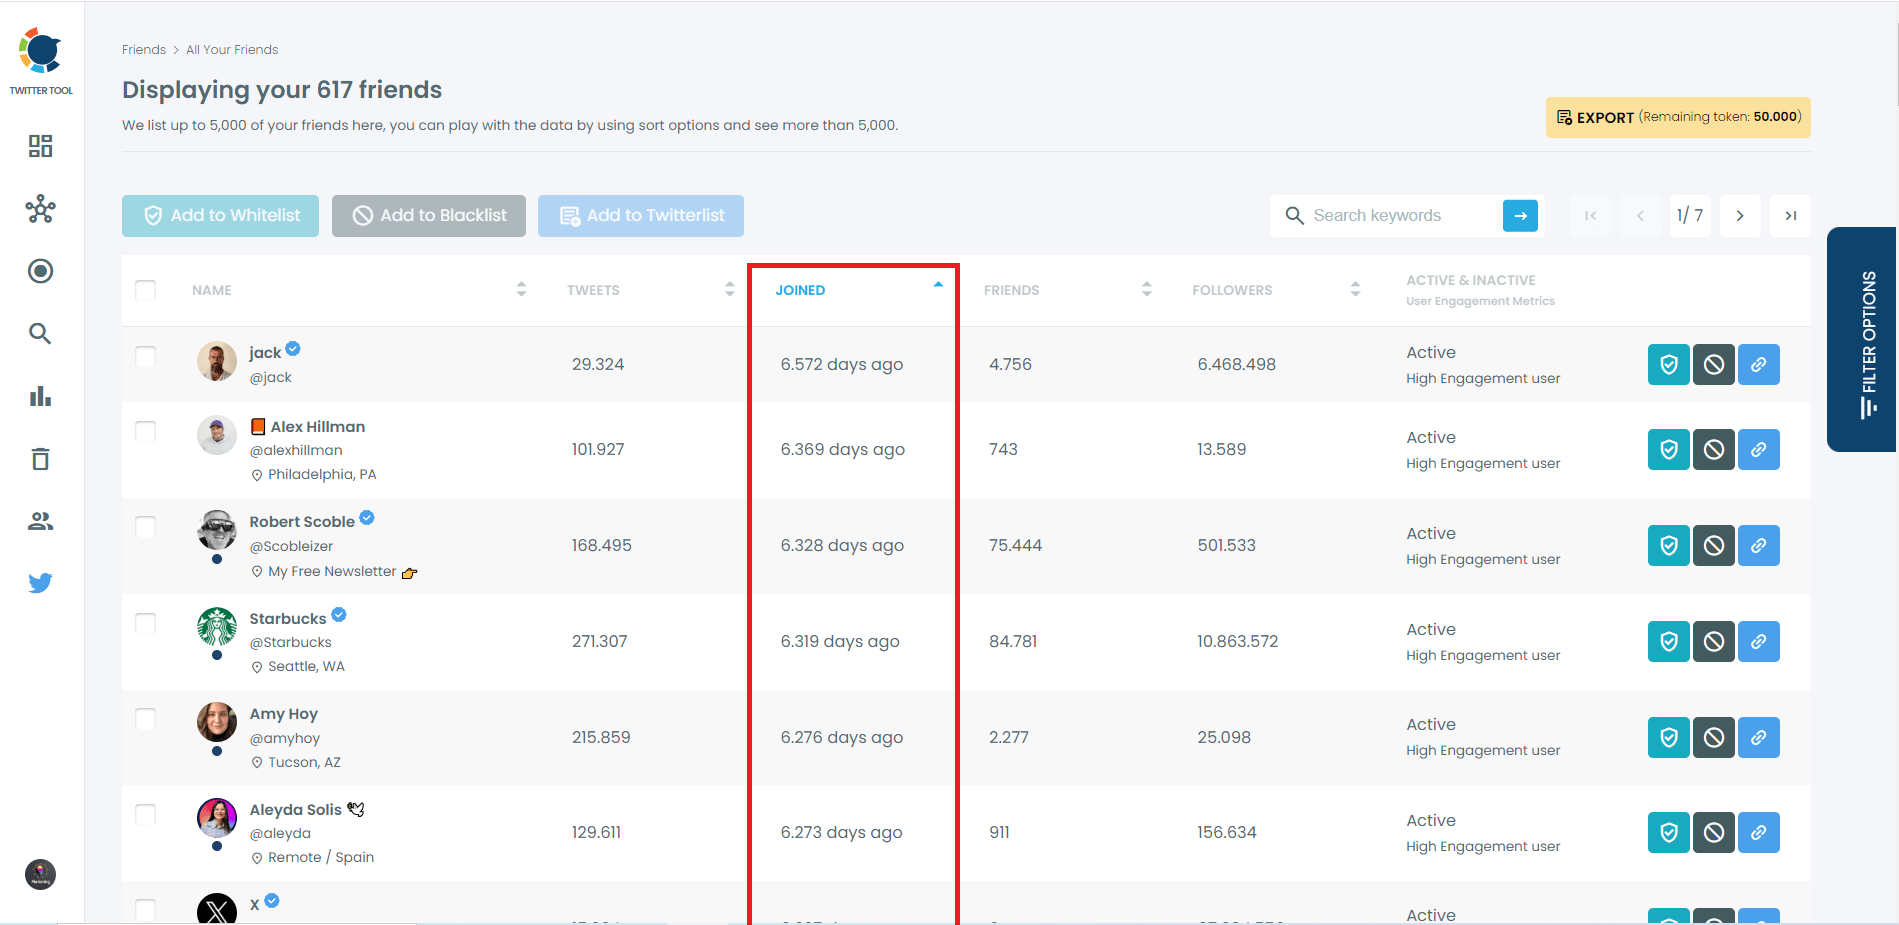1899x925 pixels.
Task: Click Add to Twitterlist button
Action: point(641,216)
